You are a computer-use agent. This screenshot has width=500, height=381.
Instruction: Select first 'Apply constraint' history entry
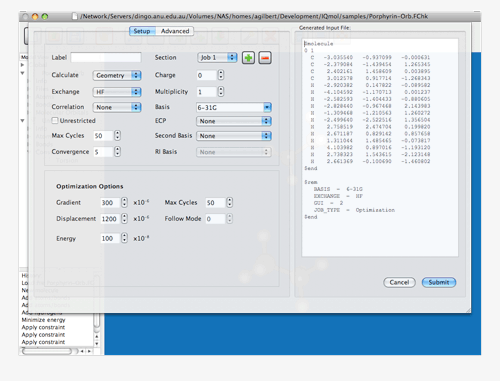coord(43,327)
